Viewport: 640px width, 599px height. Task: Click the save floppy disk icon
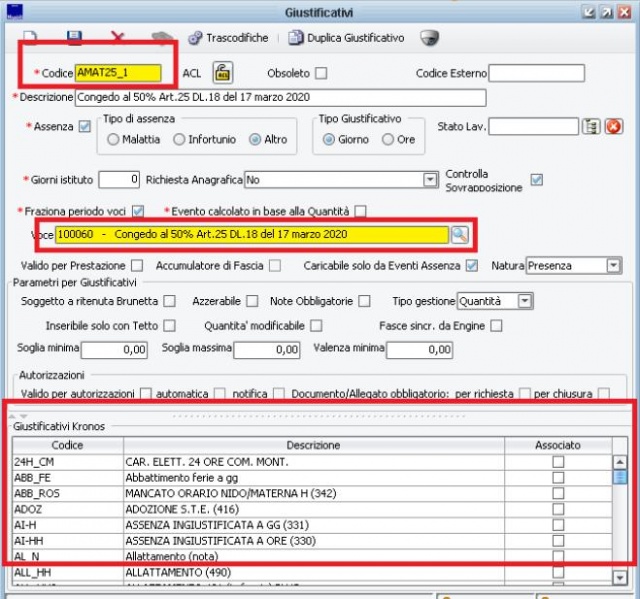(74, 38)
